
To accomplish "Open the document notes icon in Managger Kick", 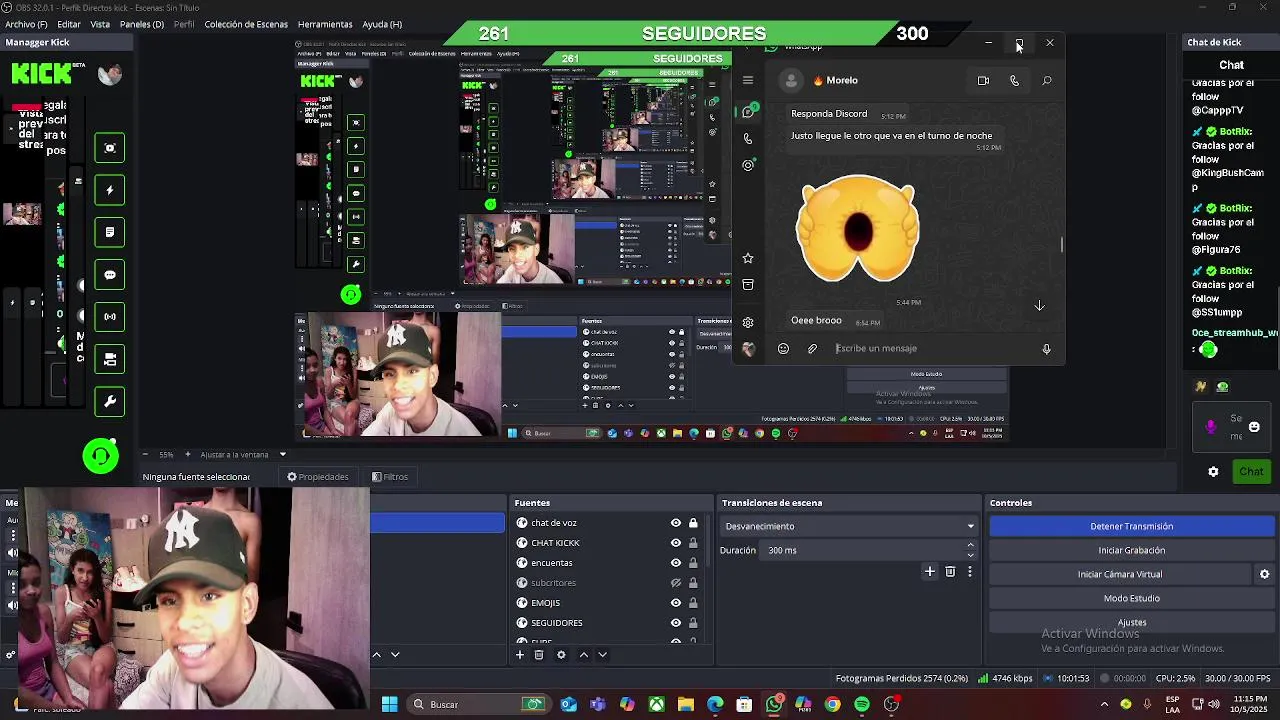I will pyautogui.click(x=110, y=232).
